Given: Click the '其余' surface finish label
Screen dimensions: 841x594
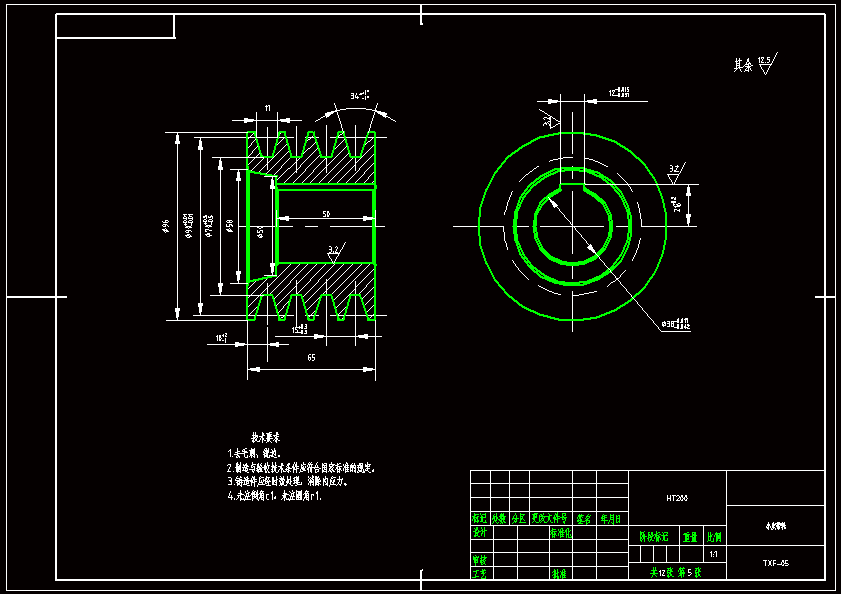Looking at the screenshot, I should point(743,65).
